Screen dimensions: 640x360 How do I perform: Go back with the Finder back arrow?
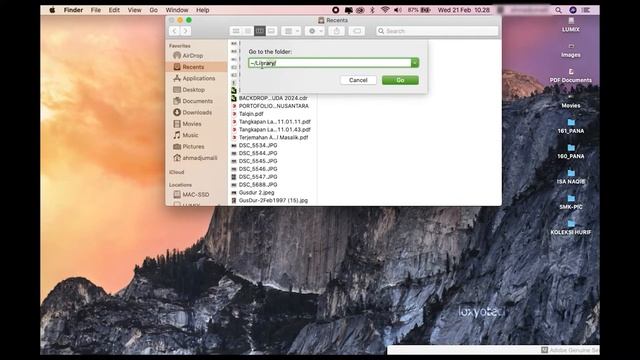point(174,31)
